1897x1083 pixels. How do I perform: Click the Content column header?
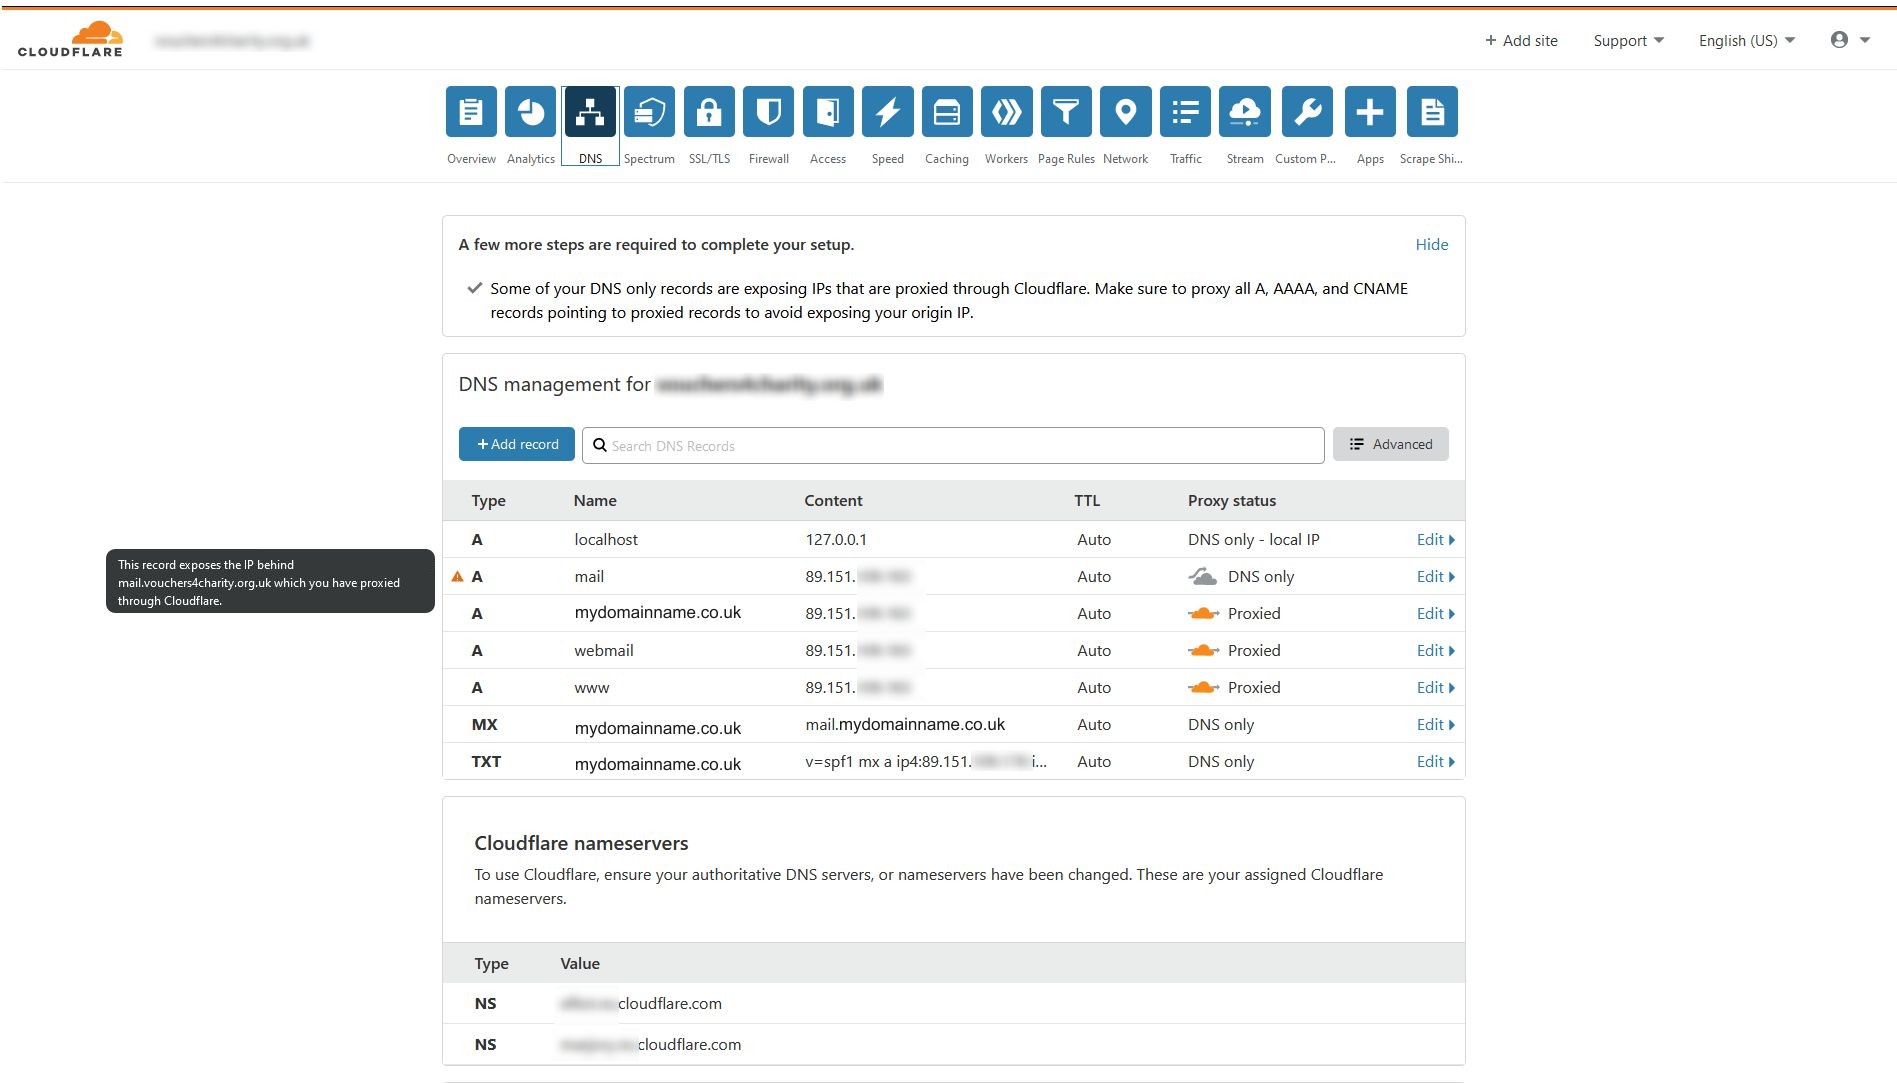point(833,500)
